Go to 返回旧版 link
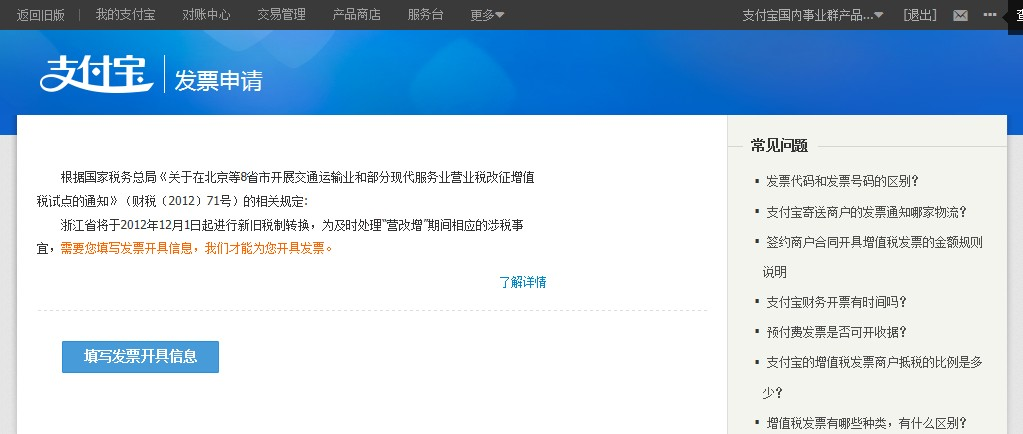1023x434 pixels. [40, 14]
